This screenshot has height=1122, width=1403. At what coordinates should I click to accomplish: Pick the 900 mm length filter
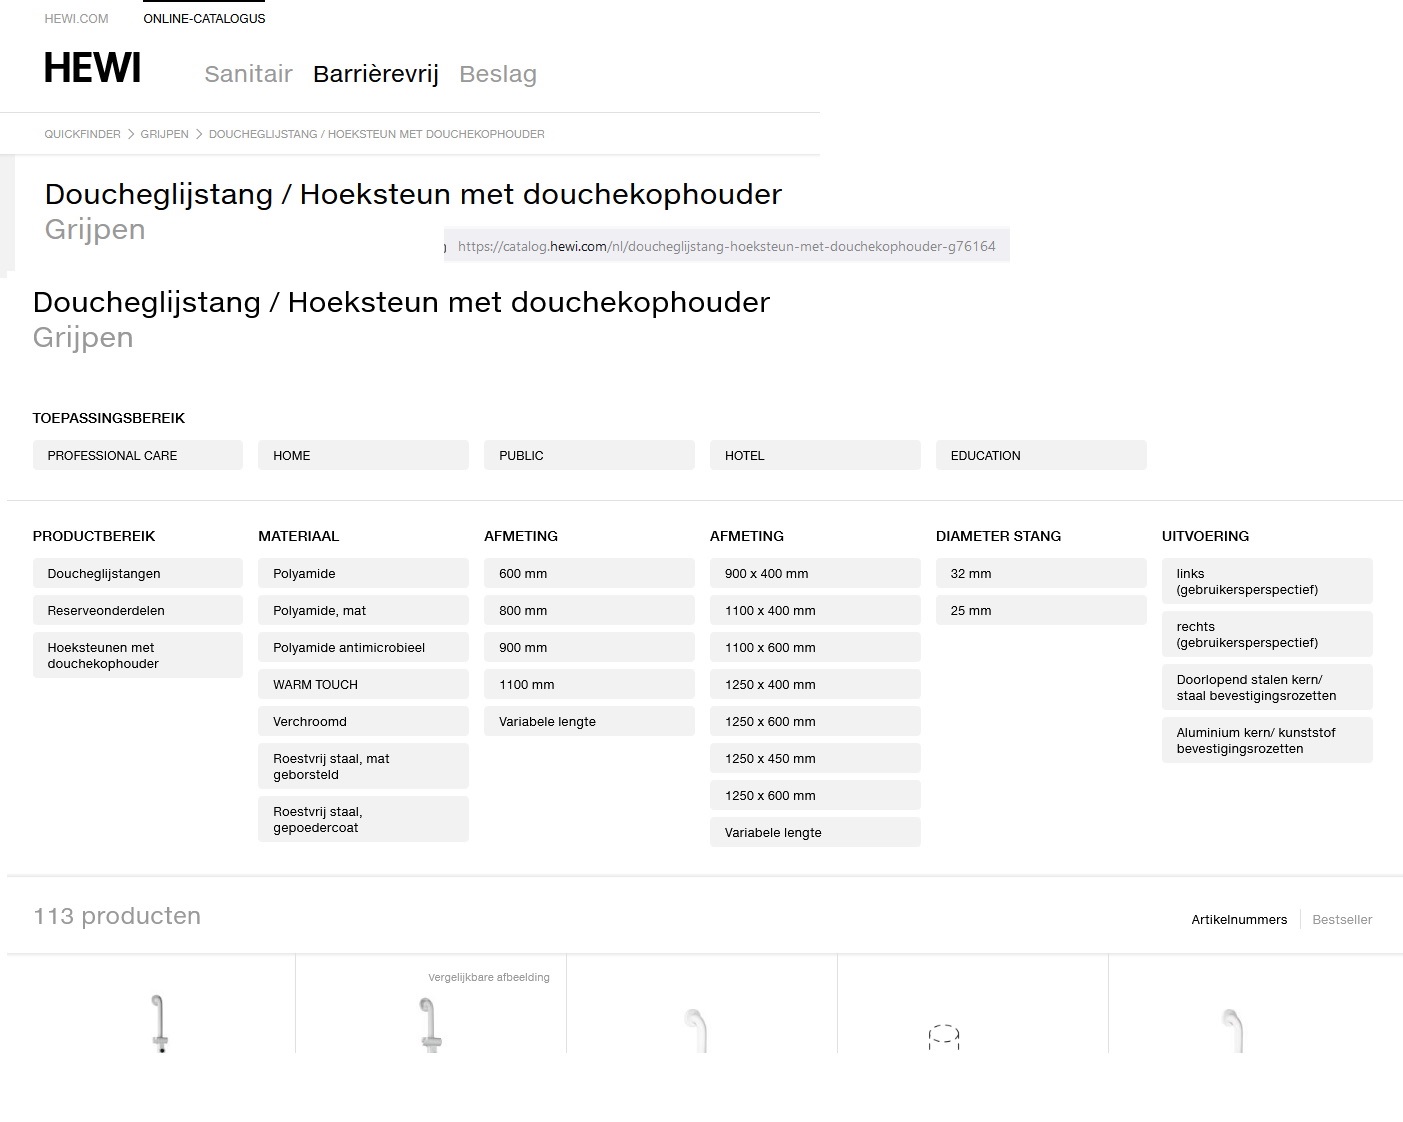588,648
